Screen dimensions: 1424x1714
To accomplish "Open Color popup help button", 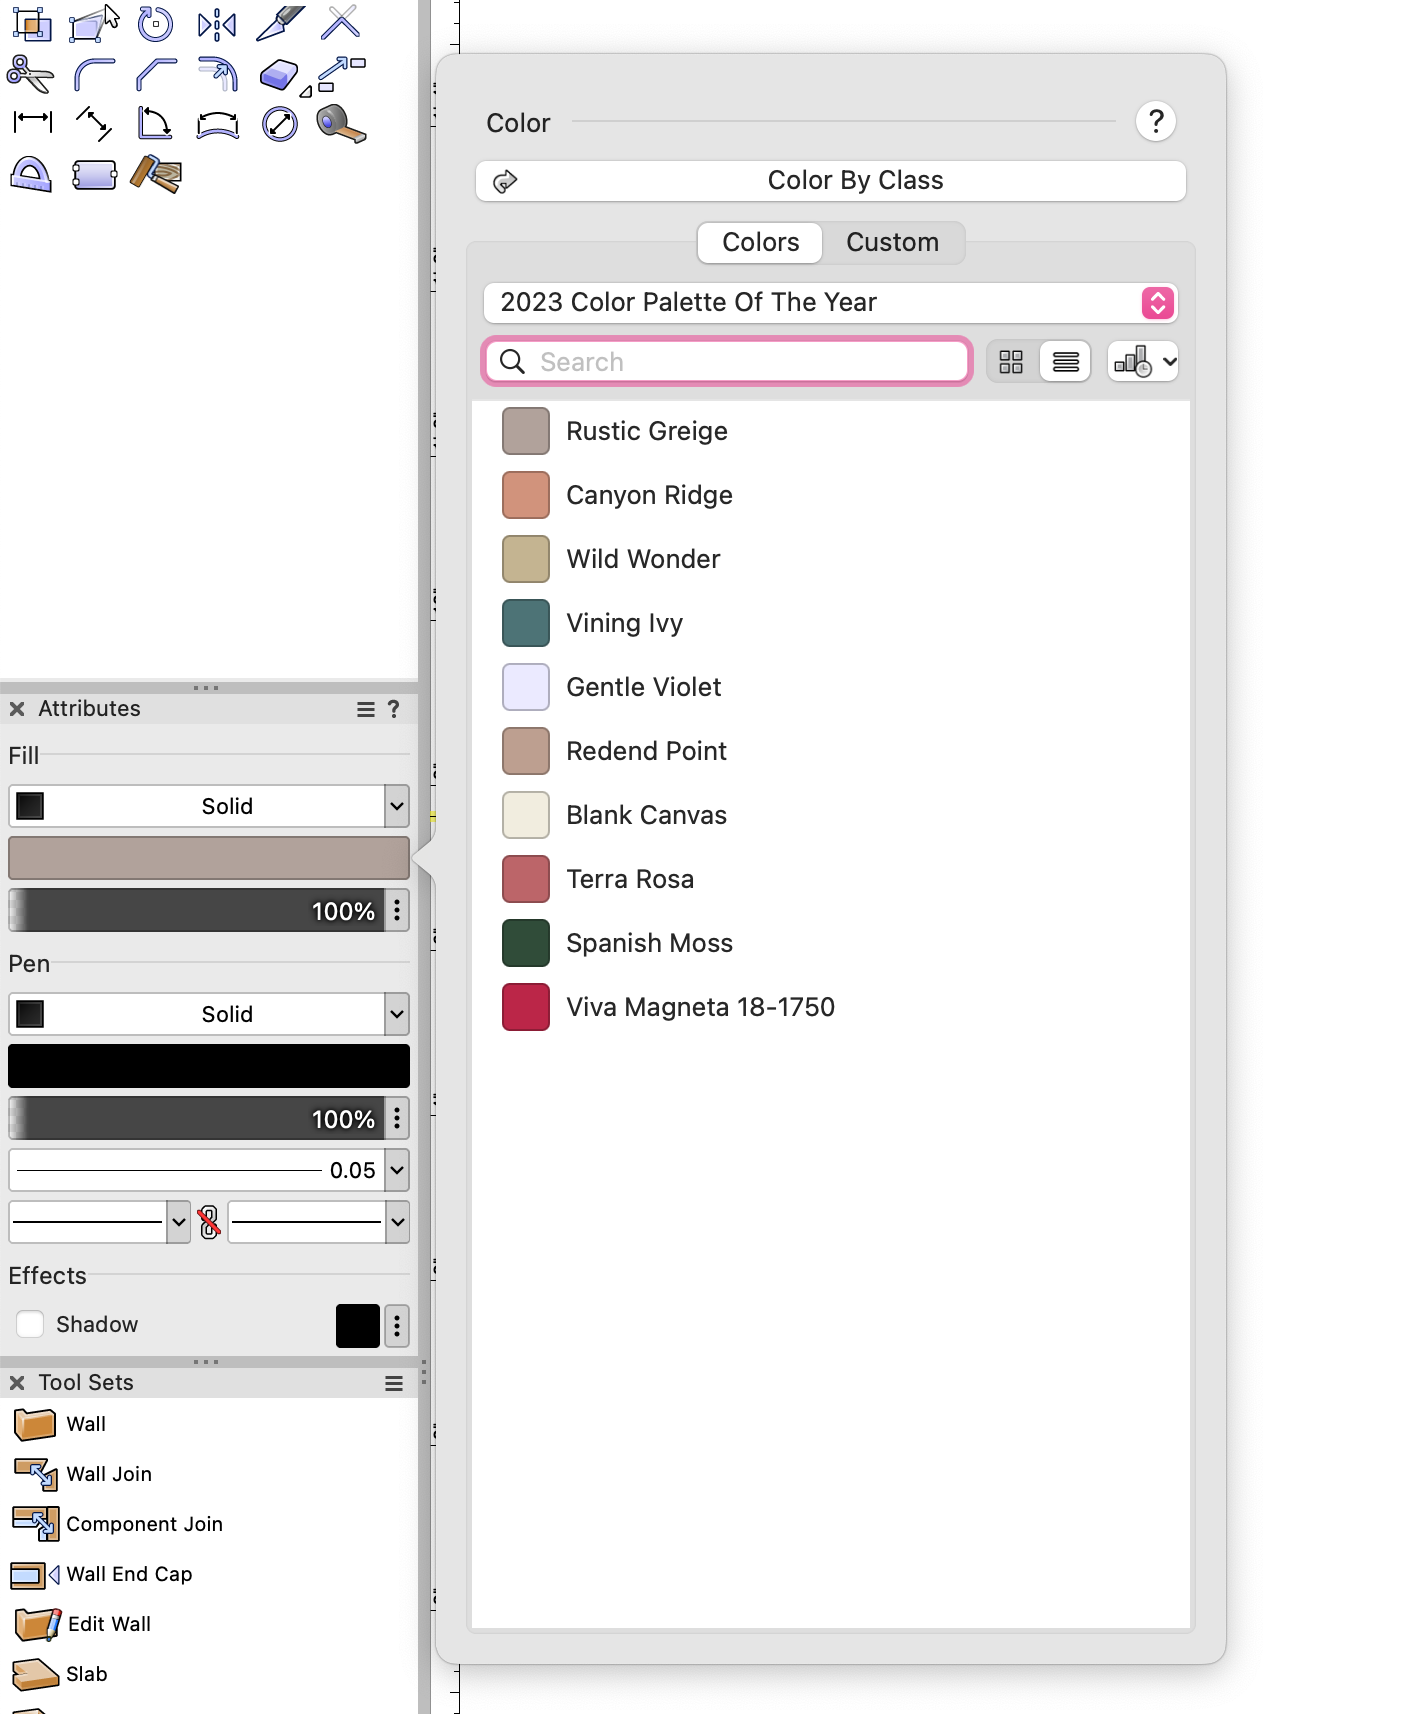I will point(1156,122).
